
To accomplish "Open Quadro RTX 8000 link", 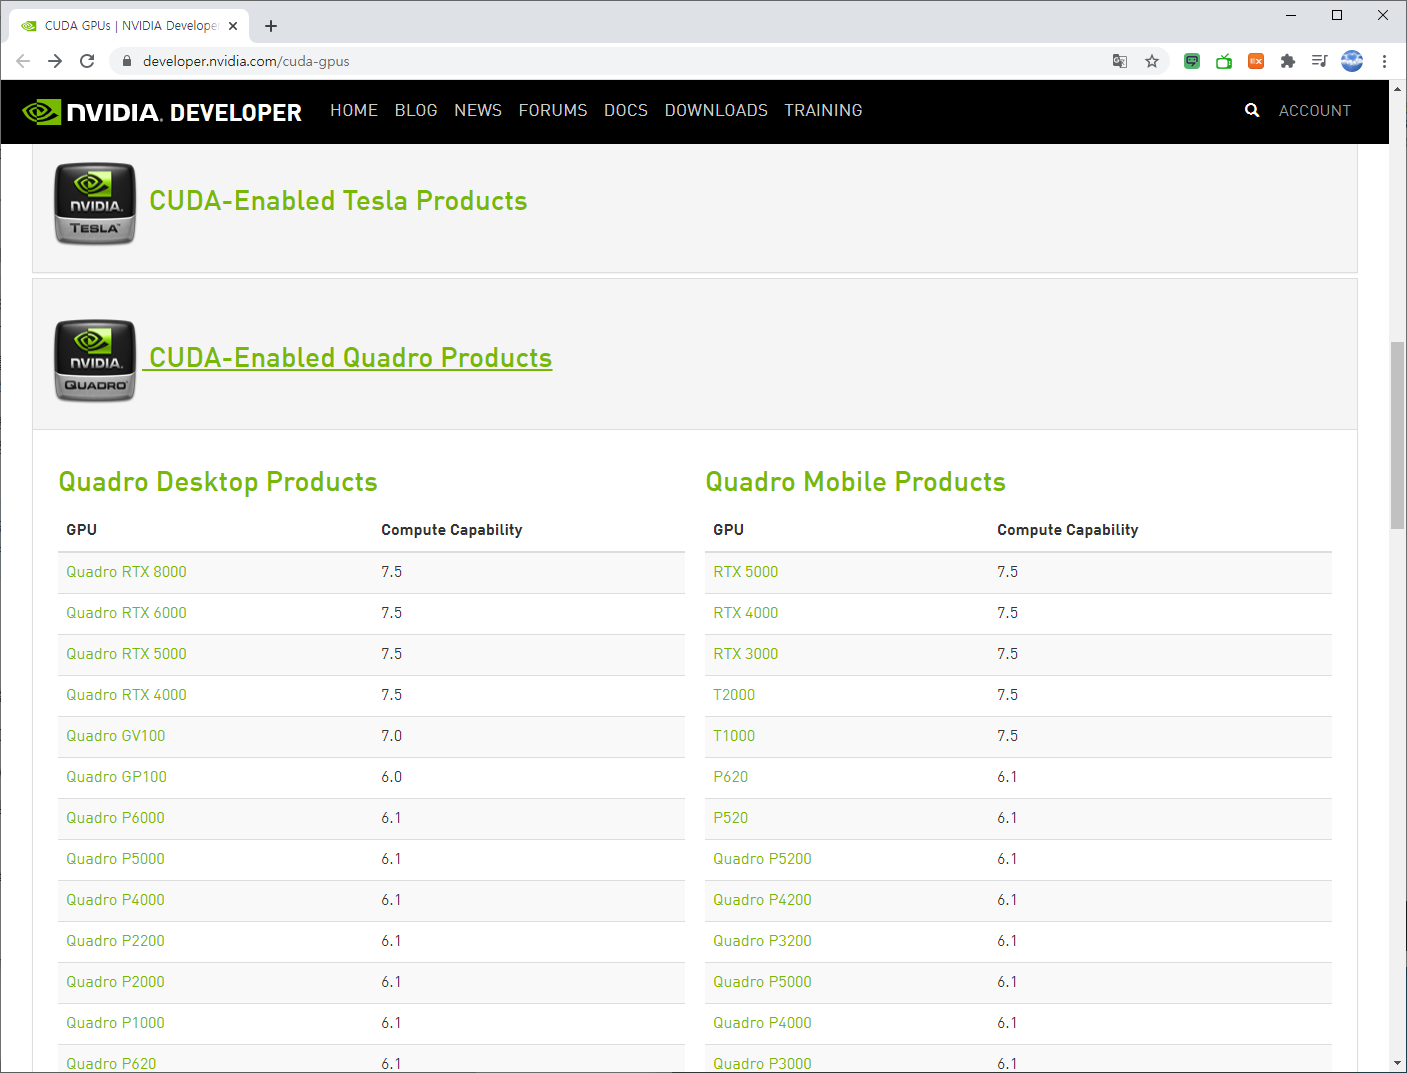I will tap(126, 572).
